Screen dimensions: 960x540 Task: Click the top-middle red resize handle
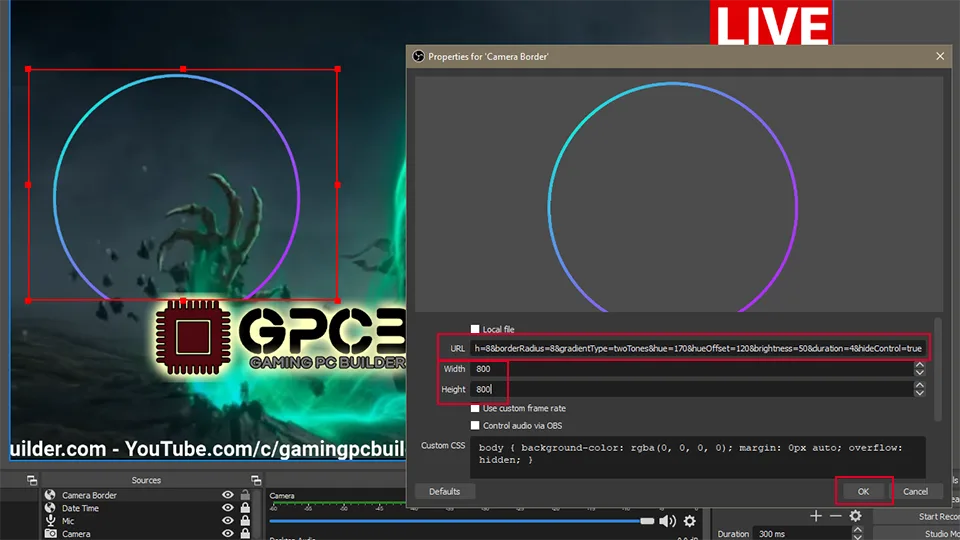183,69
